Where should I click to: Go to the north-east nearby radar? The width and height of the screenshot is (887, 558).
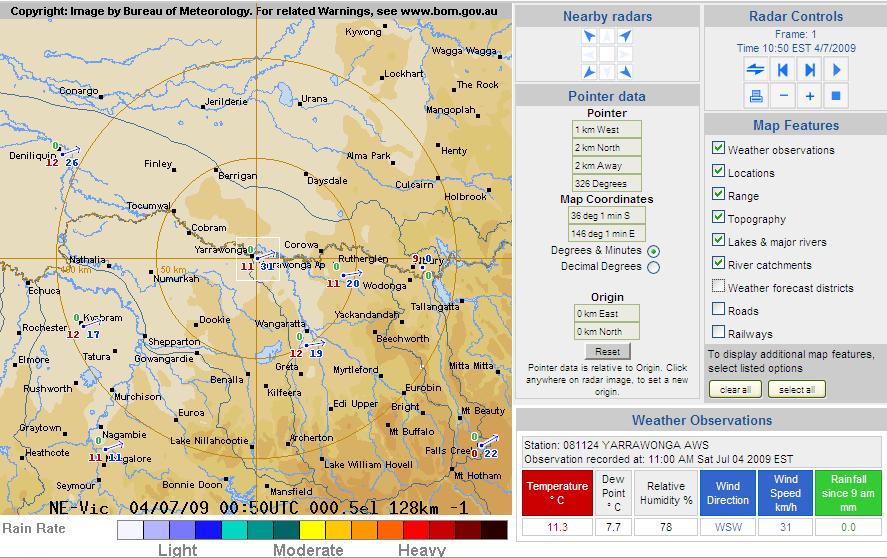625,37
